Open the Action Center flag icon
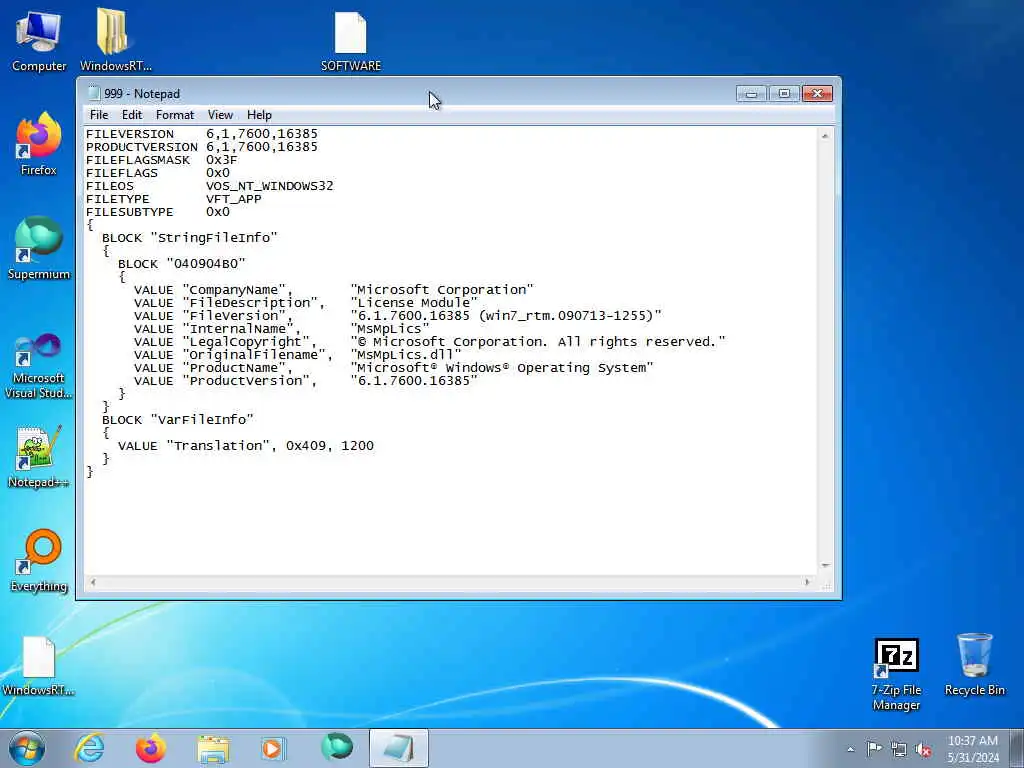 [874, 748]
